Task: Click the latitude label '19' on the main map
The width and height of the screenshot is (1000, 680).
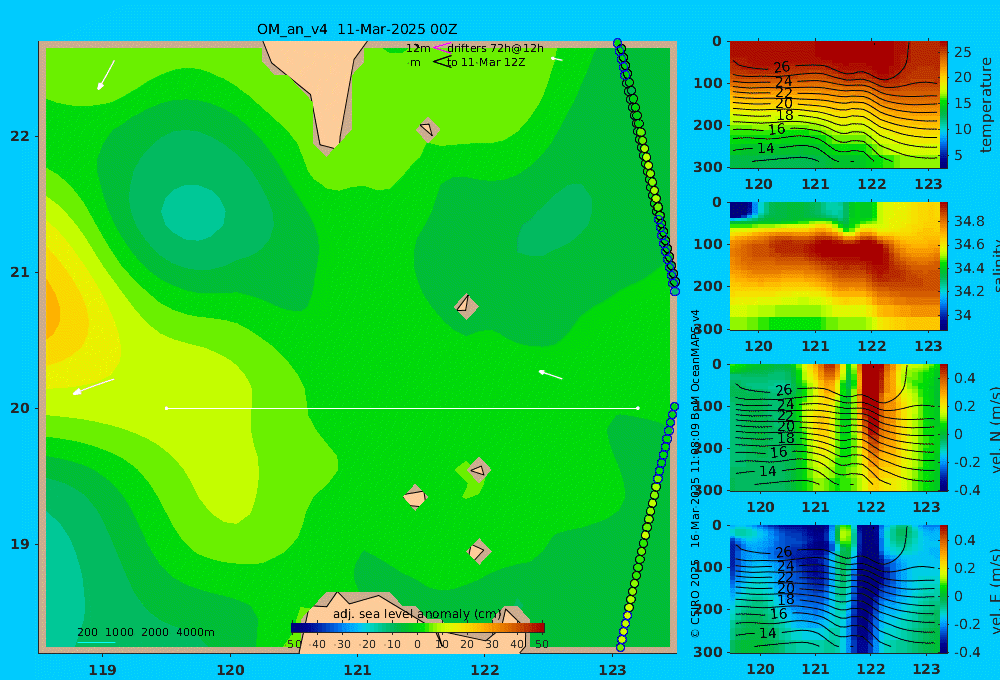Action: pos(20,544)
